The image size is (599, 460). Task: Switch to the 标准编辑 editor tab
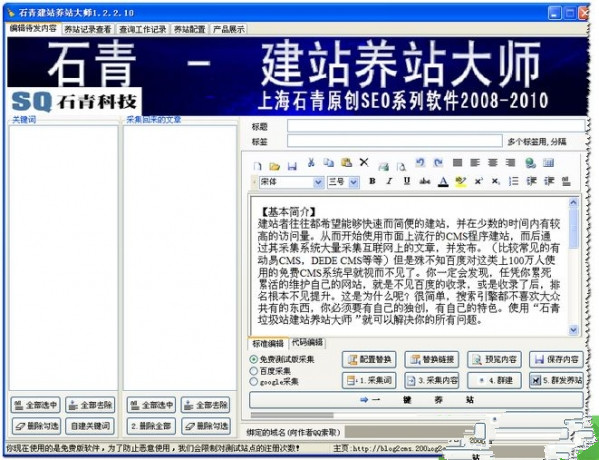(x=267, y=343)
